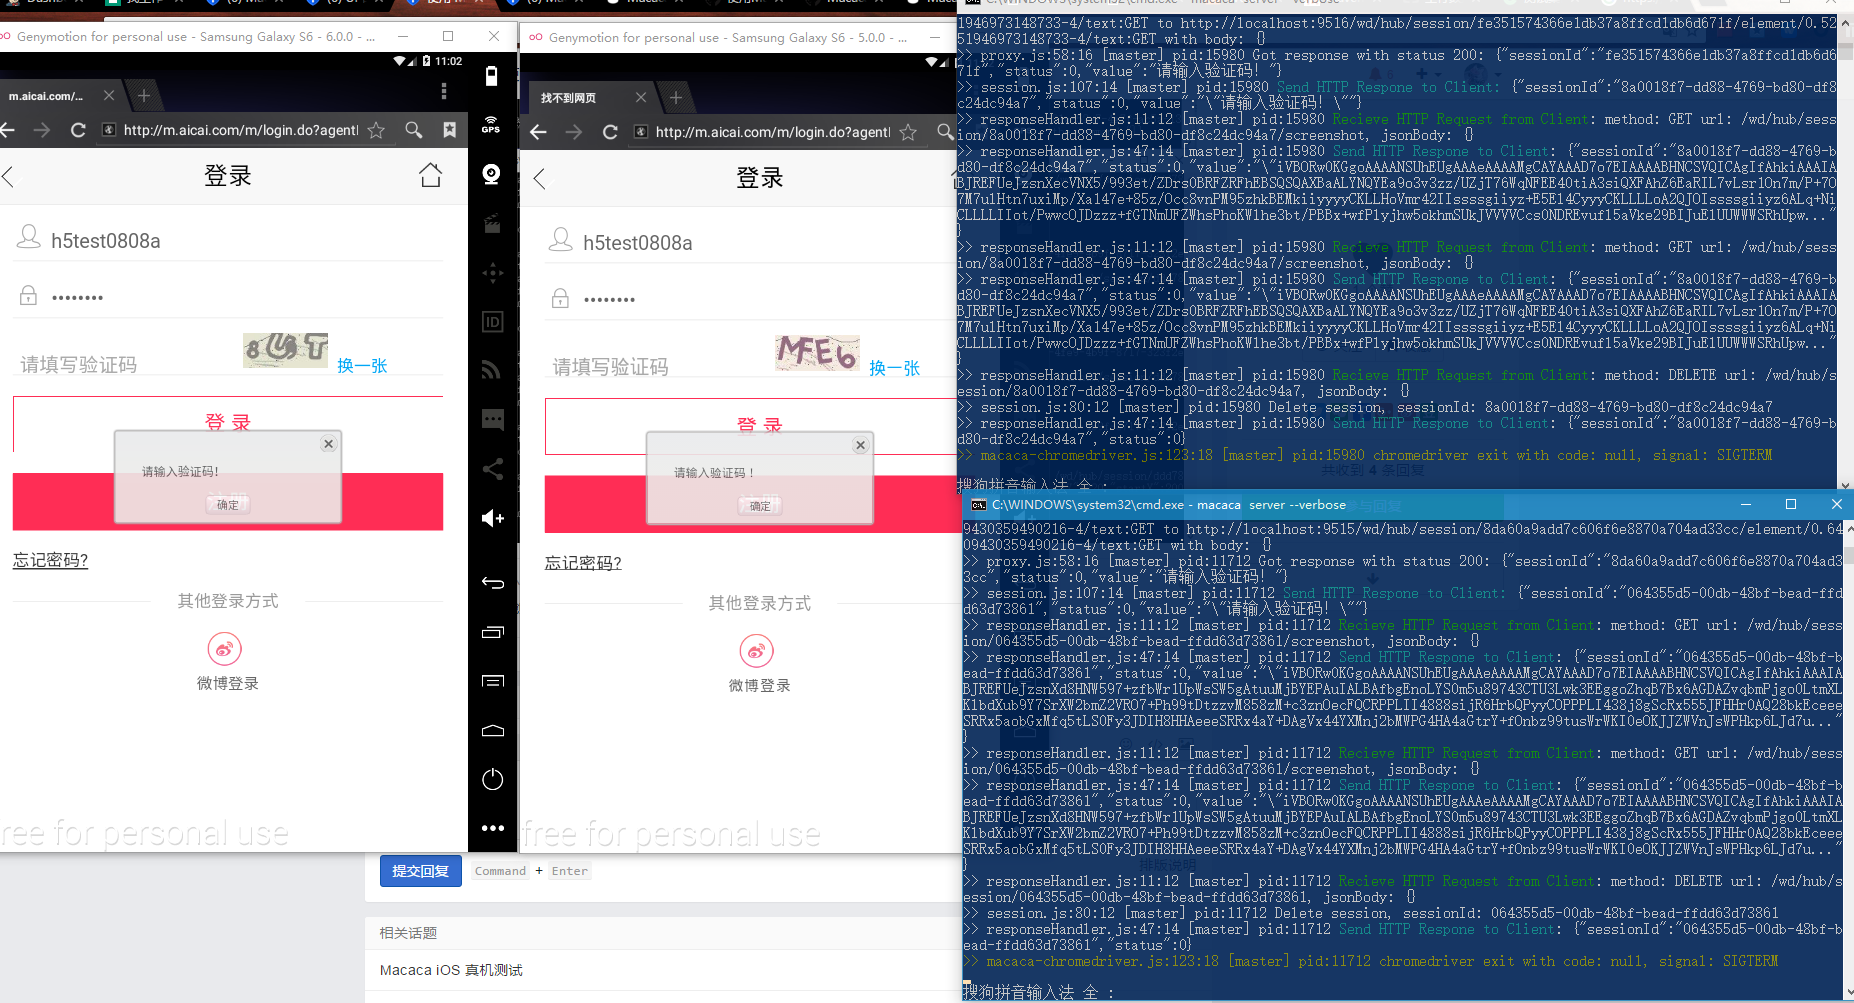Screen dimensions: 1854x1003
Task: Select the m.aicai.com tab in left emulator
Action: pos(46,96)
